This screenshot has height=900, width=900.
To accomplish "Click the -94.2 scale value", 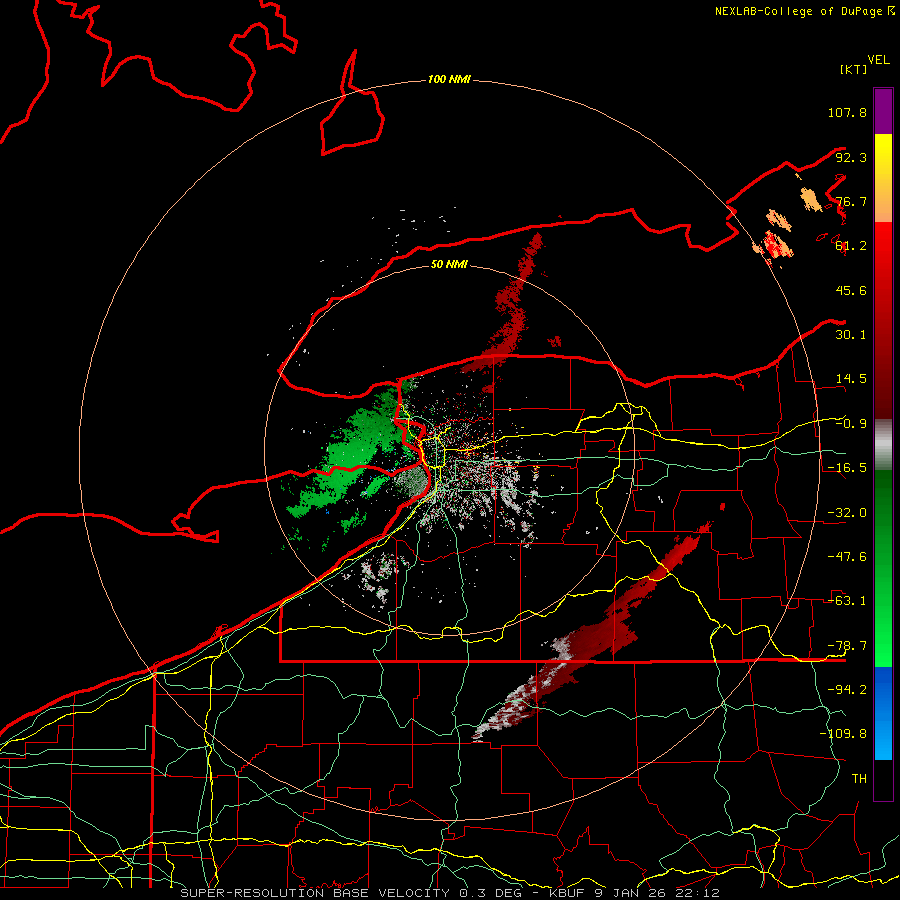I will 847,690.
